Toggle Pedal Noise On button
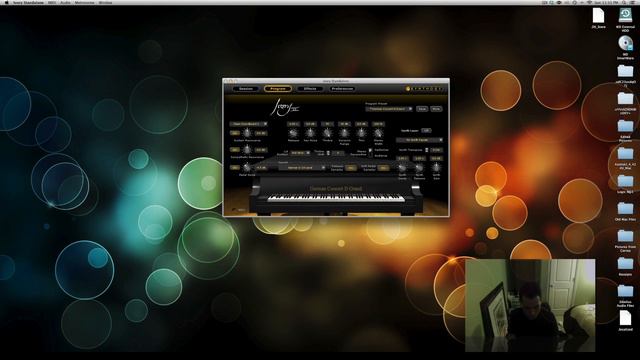The height and width of the screenshot is (360, 640). 235,167
